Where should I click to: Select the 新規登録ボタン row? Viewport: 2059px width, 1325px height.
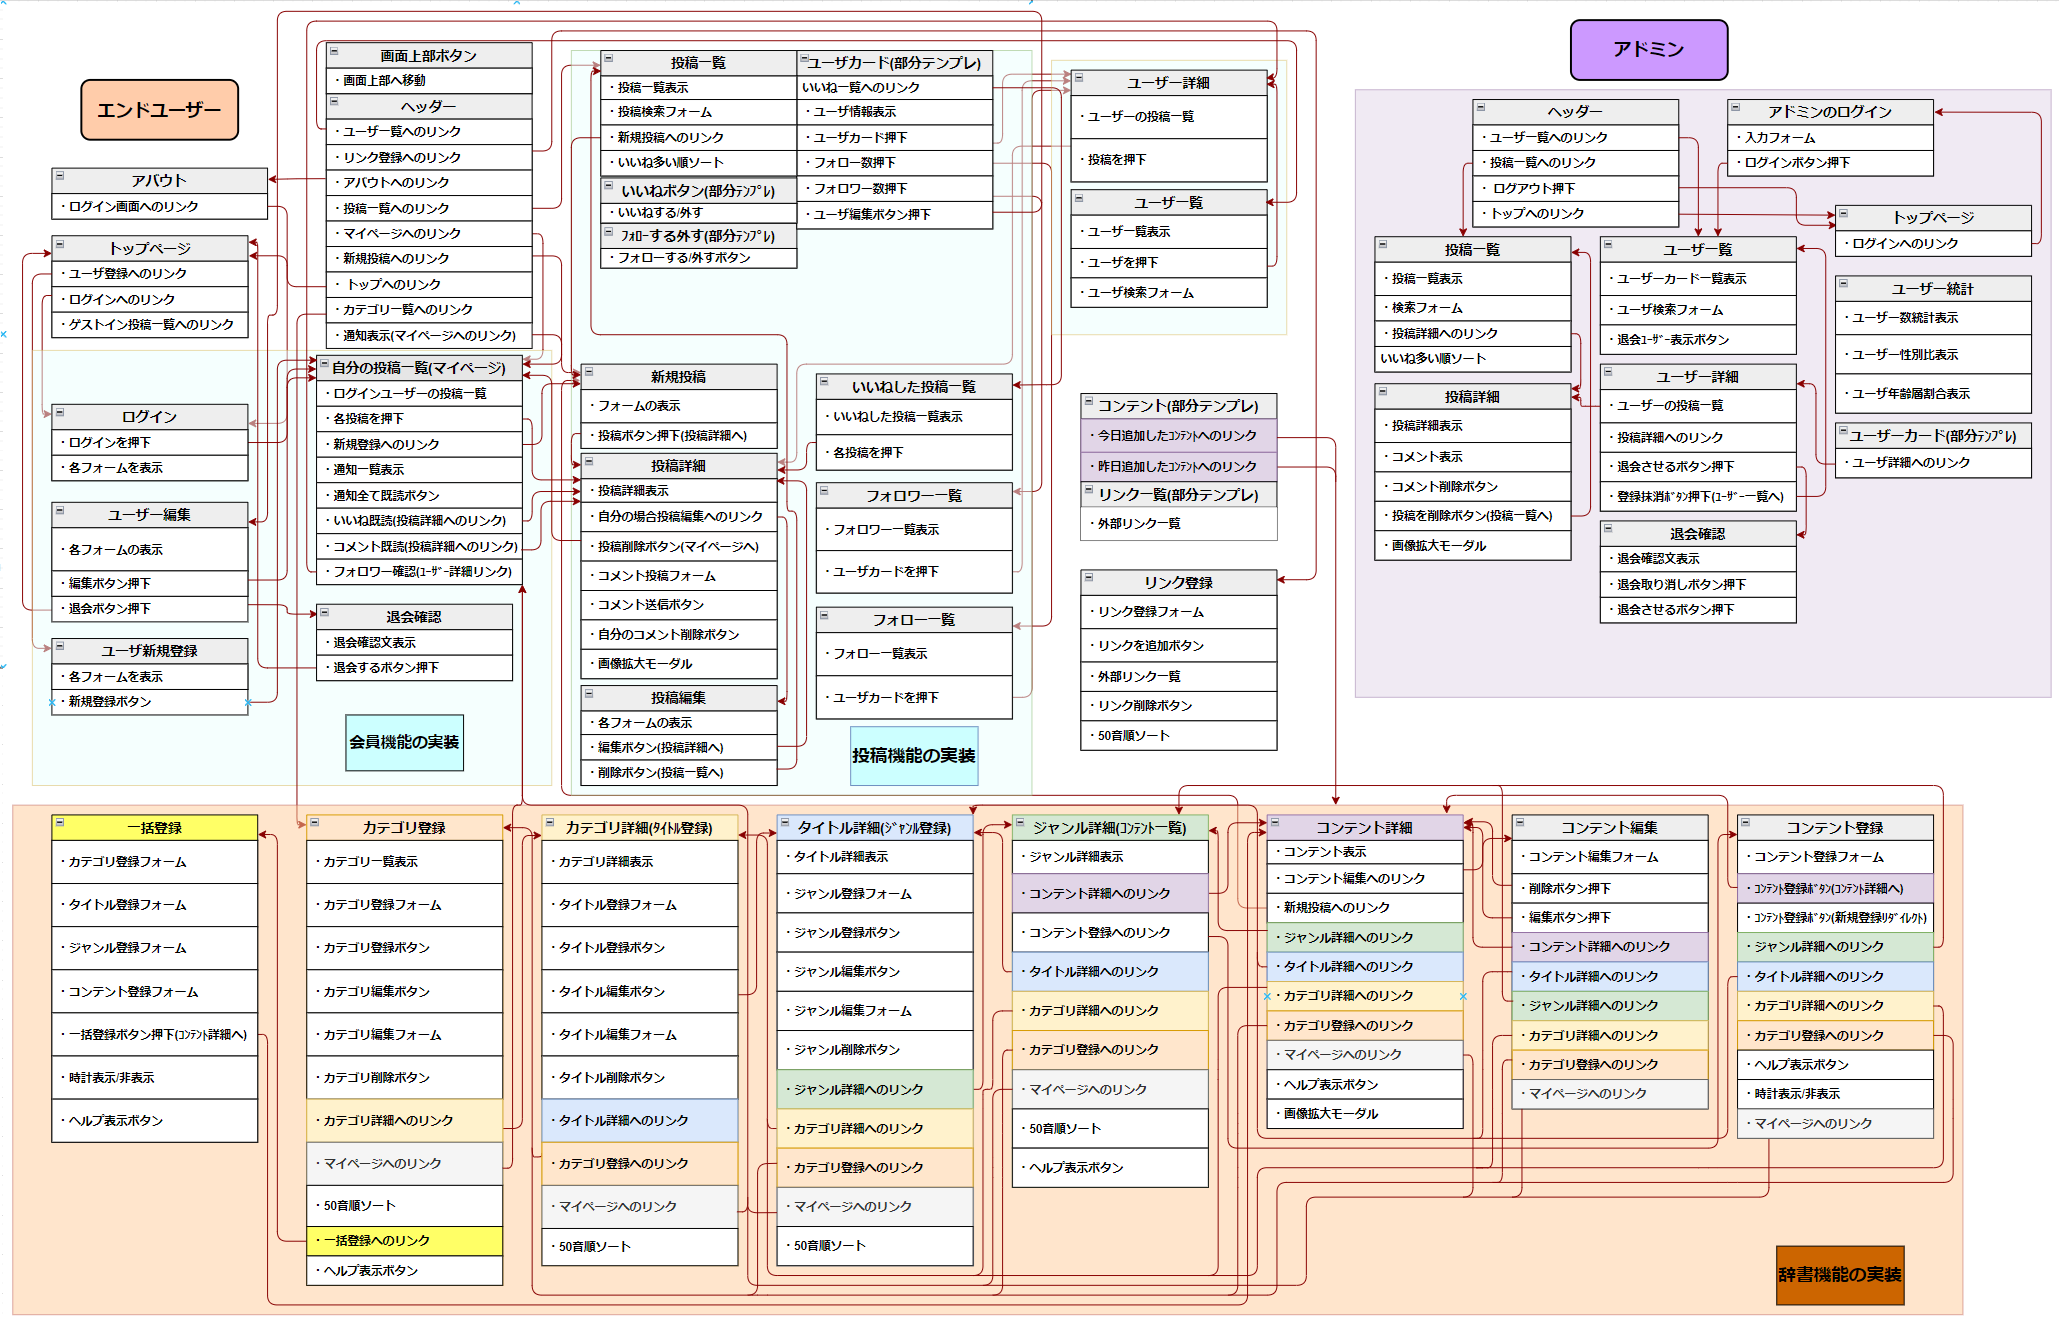click(150, 702)
